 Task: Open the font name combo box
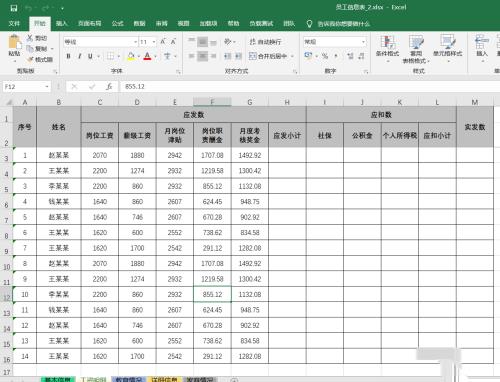(x=101, y=42)
